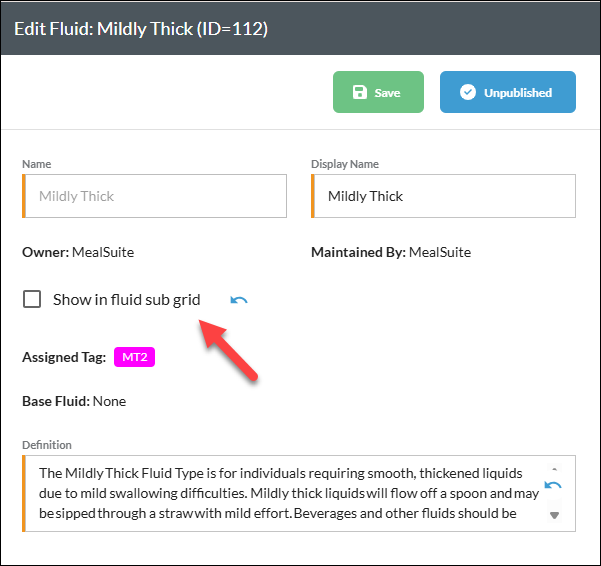Click inside the Definition text area

(x=284, y=494)
